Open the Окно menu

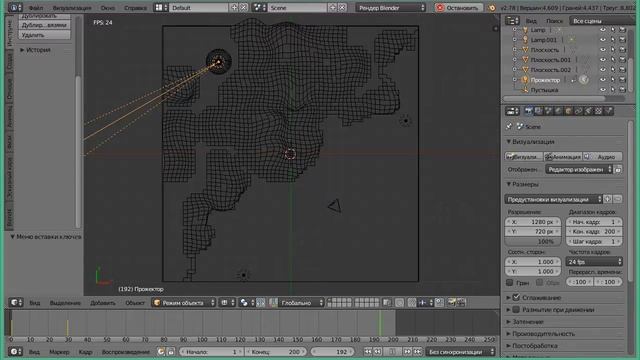pos(108,8)
